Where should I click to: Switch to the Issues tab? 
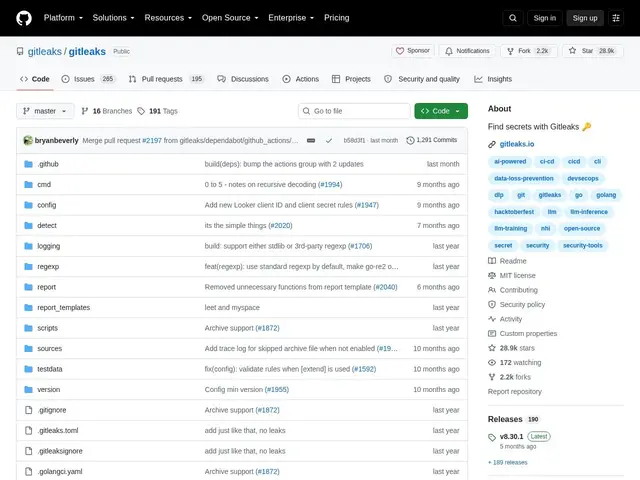(88, 79)
